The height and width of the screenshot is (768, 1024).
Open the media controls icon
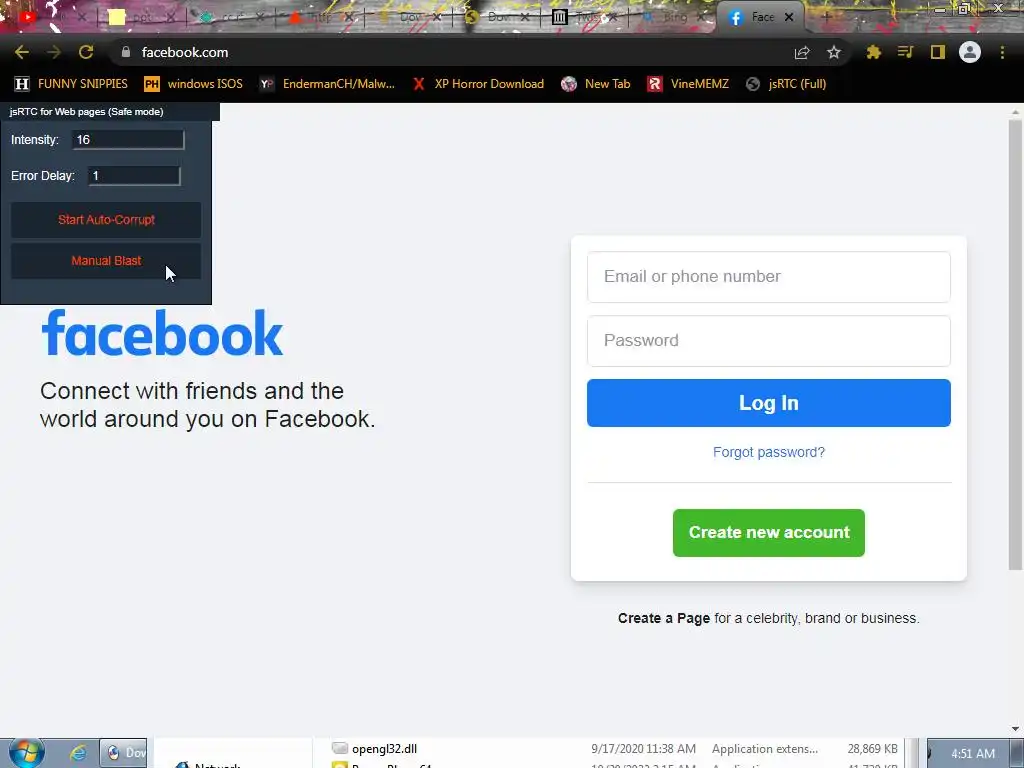[x=905, y=52]
